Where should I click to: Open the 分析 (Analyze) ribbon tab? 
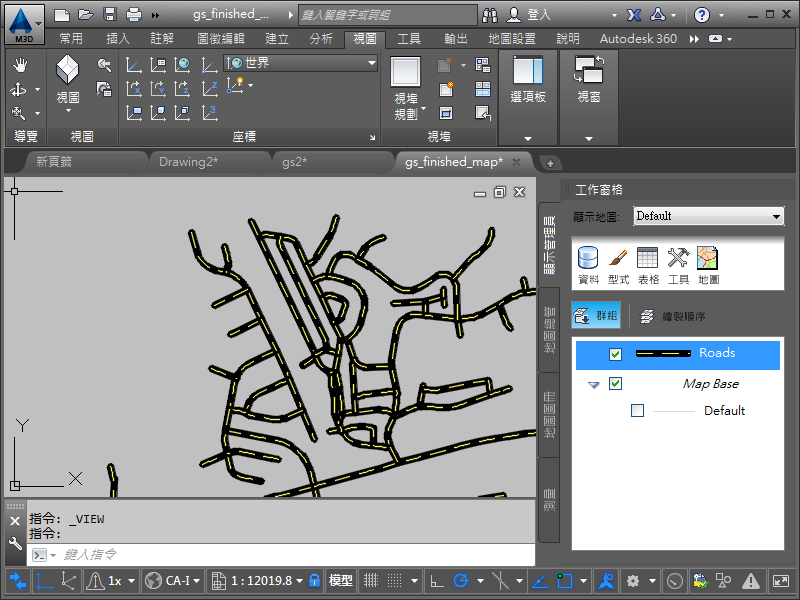(321, 39)
